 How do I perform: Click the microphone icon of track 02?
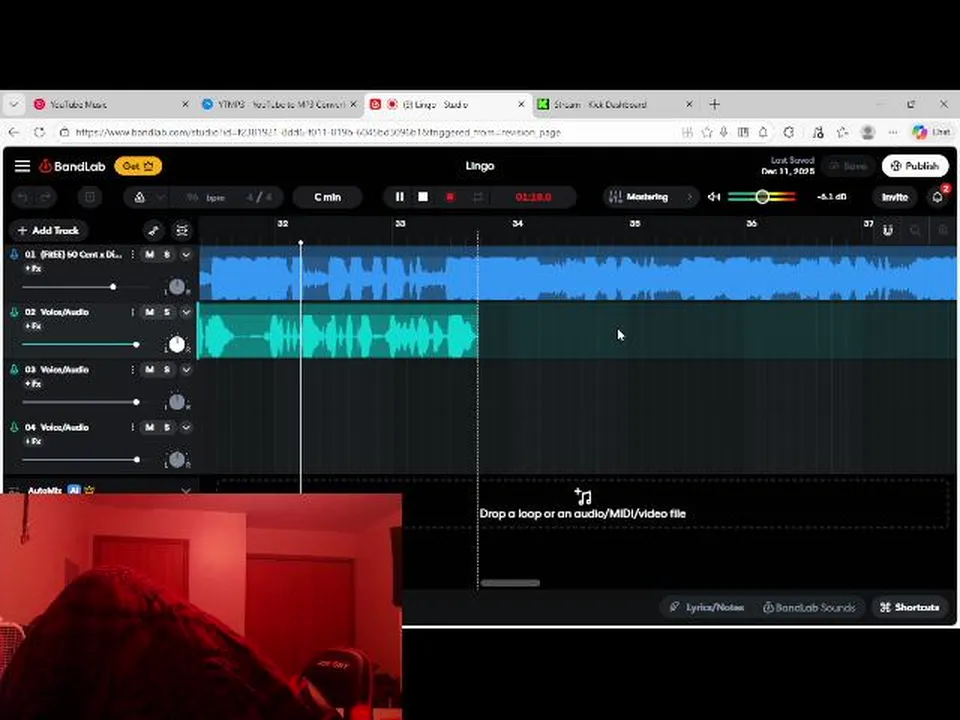coord(14,312)
